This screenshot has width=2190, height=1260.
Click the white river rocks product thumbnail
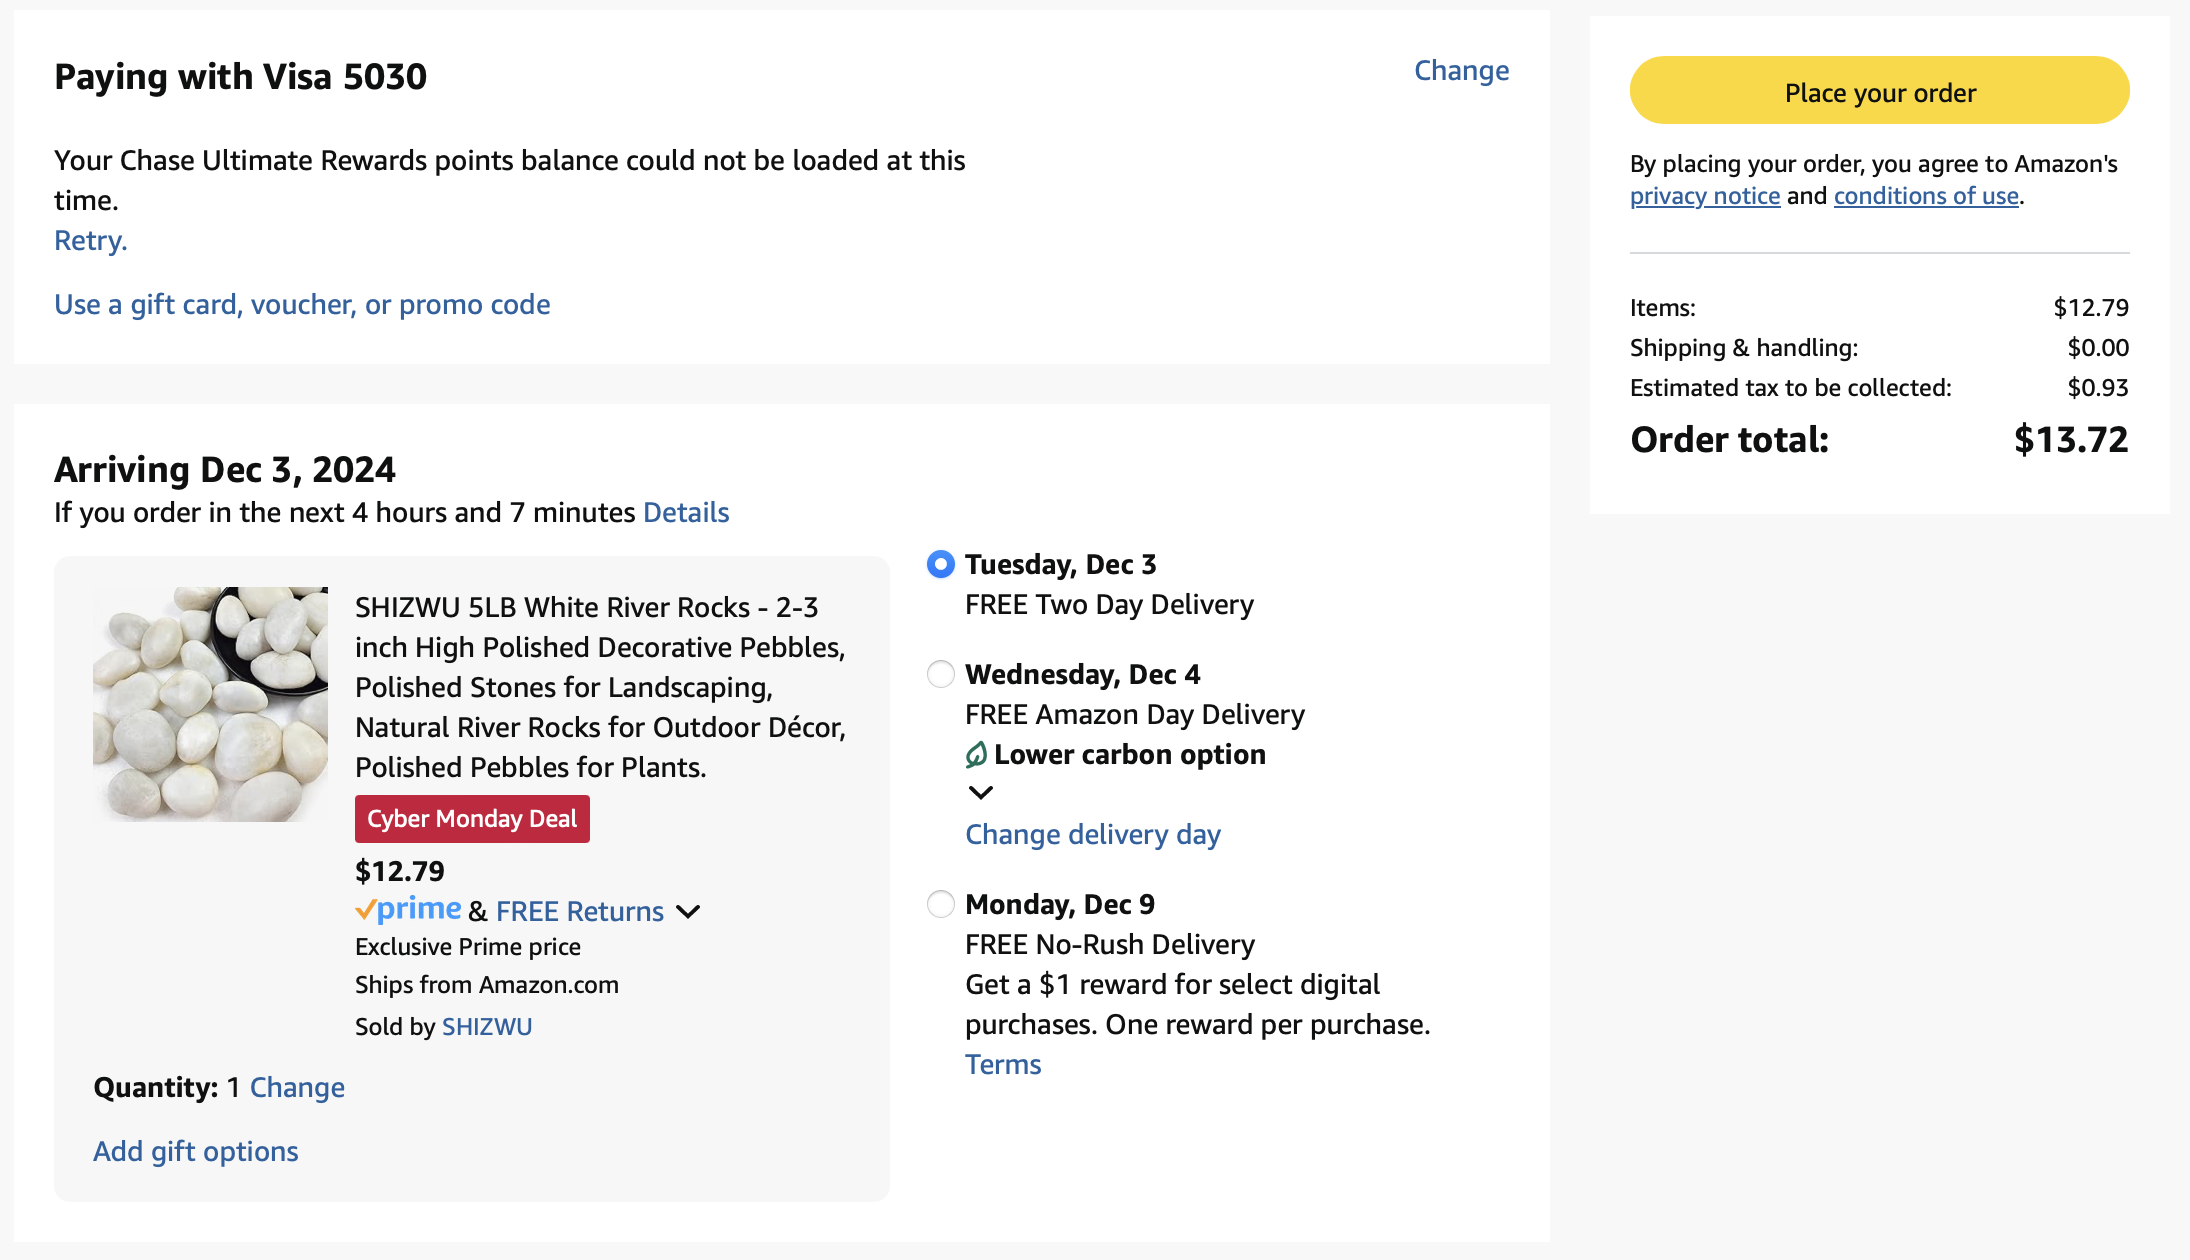[210, 704]
